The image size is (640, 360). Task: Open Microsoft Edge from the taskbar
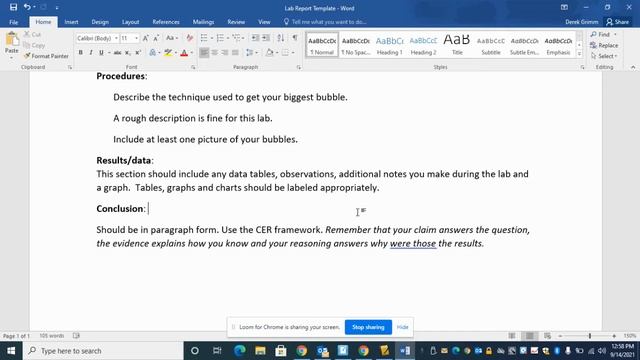(x=240, y=351)
